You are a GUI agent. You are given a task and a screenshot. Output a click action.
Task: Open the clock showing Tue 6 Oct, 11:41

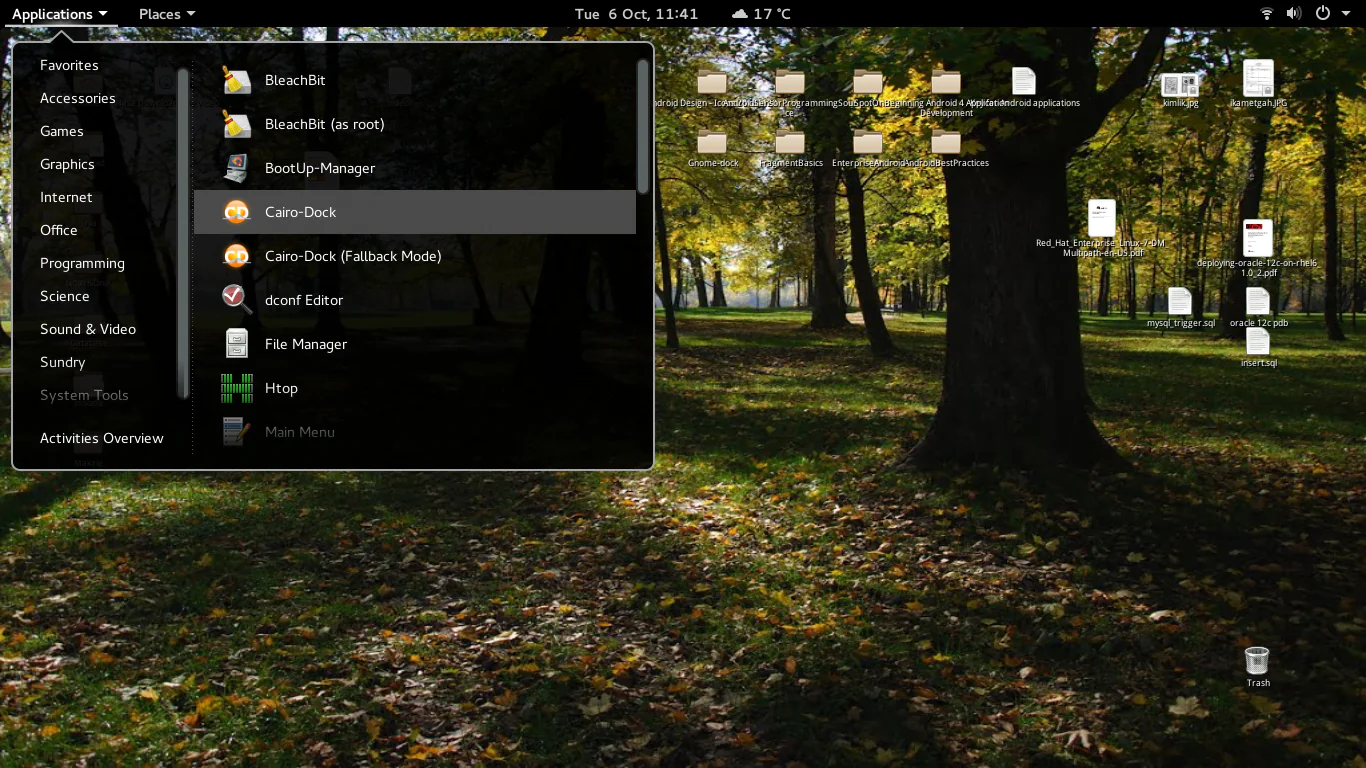[x=636, y=14]
